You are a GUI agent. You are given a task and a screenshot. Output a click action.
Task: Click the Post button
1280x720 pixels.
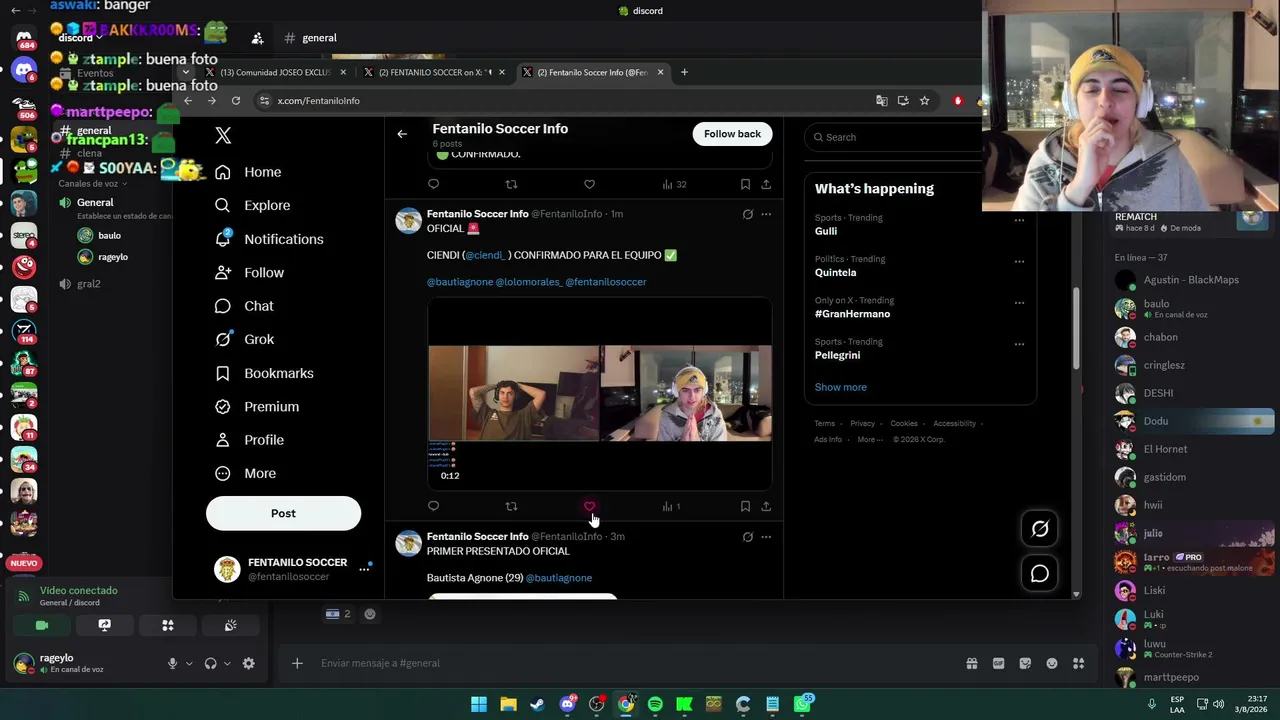pyautogui.click(x=283, y=513)
